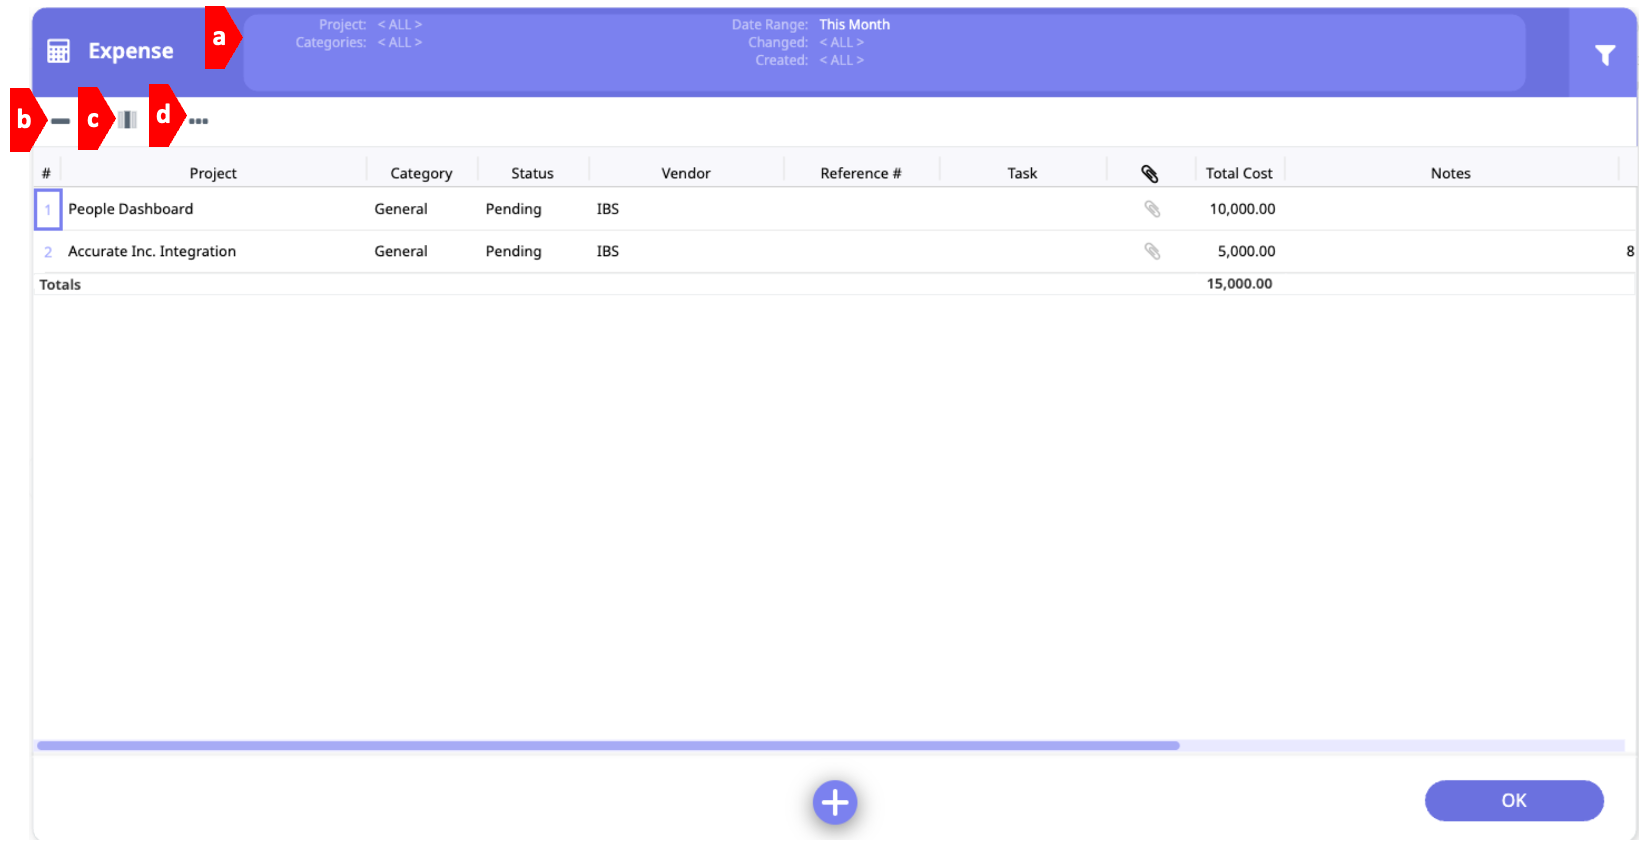
Task: Click the blue plus add expense button
Action: click(834, 802)
